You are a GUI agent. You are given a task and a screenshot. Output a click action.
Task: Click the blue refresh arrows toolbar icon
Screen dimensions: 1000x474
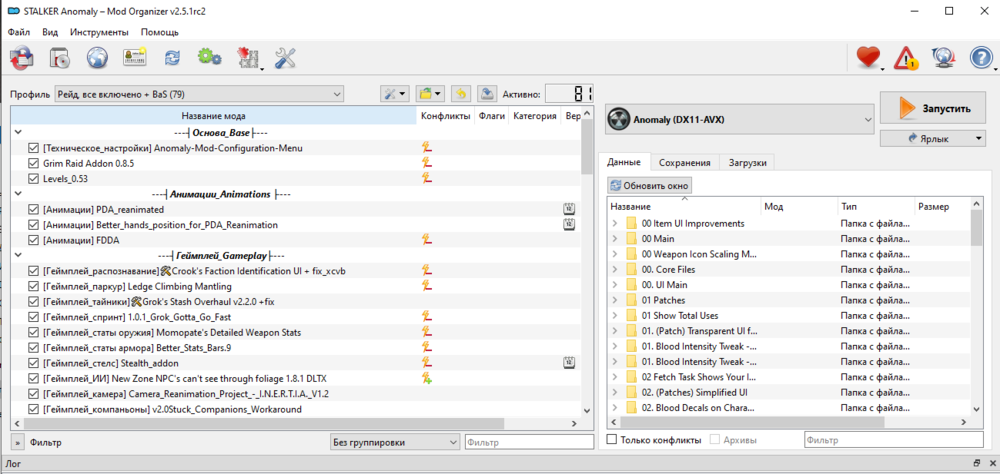[172, 58]
